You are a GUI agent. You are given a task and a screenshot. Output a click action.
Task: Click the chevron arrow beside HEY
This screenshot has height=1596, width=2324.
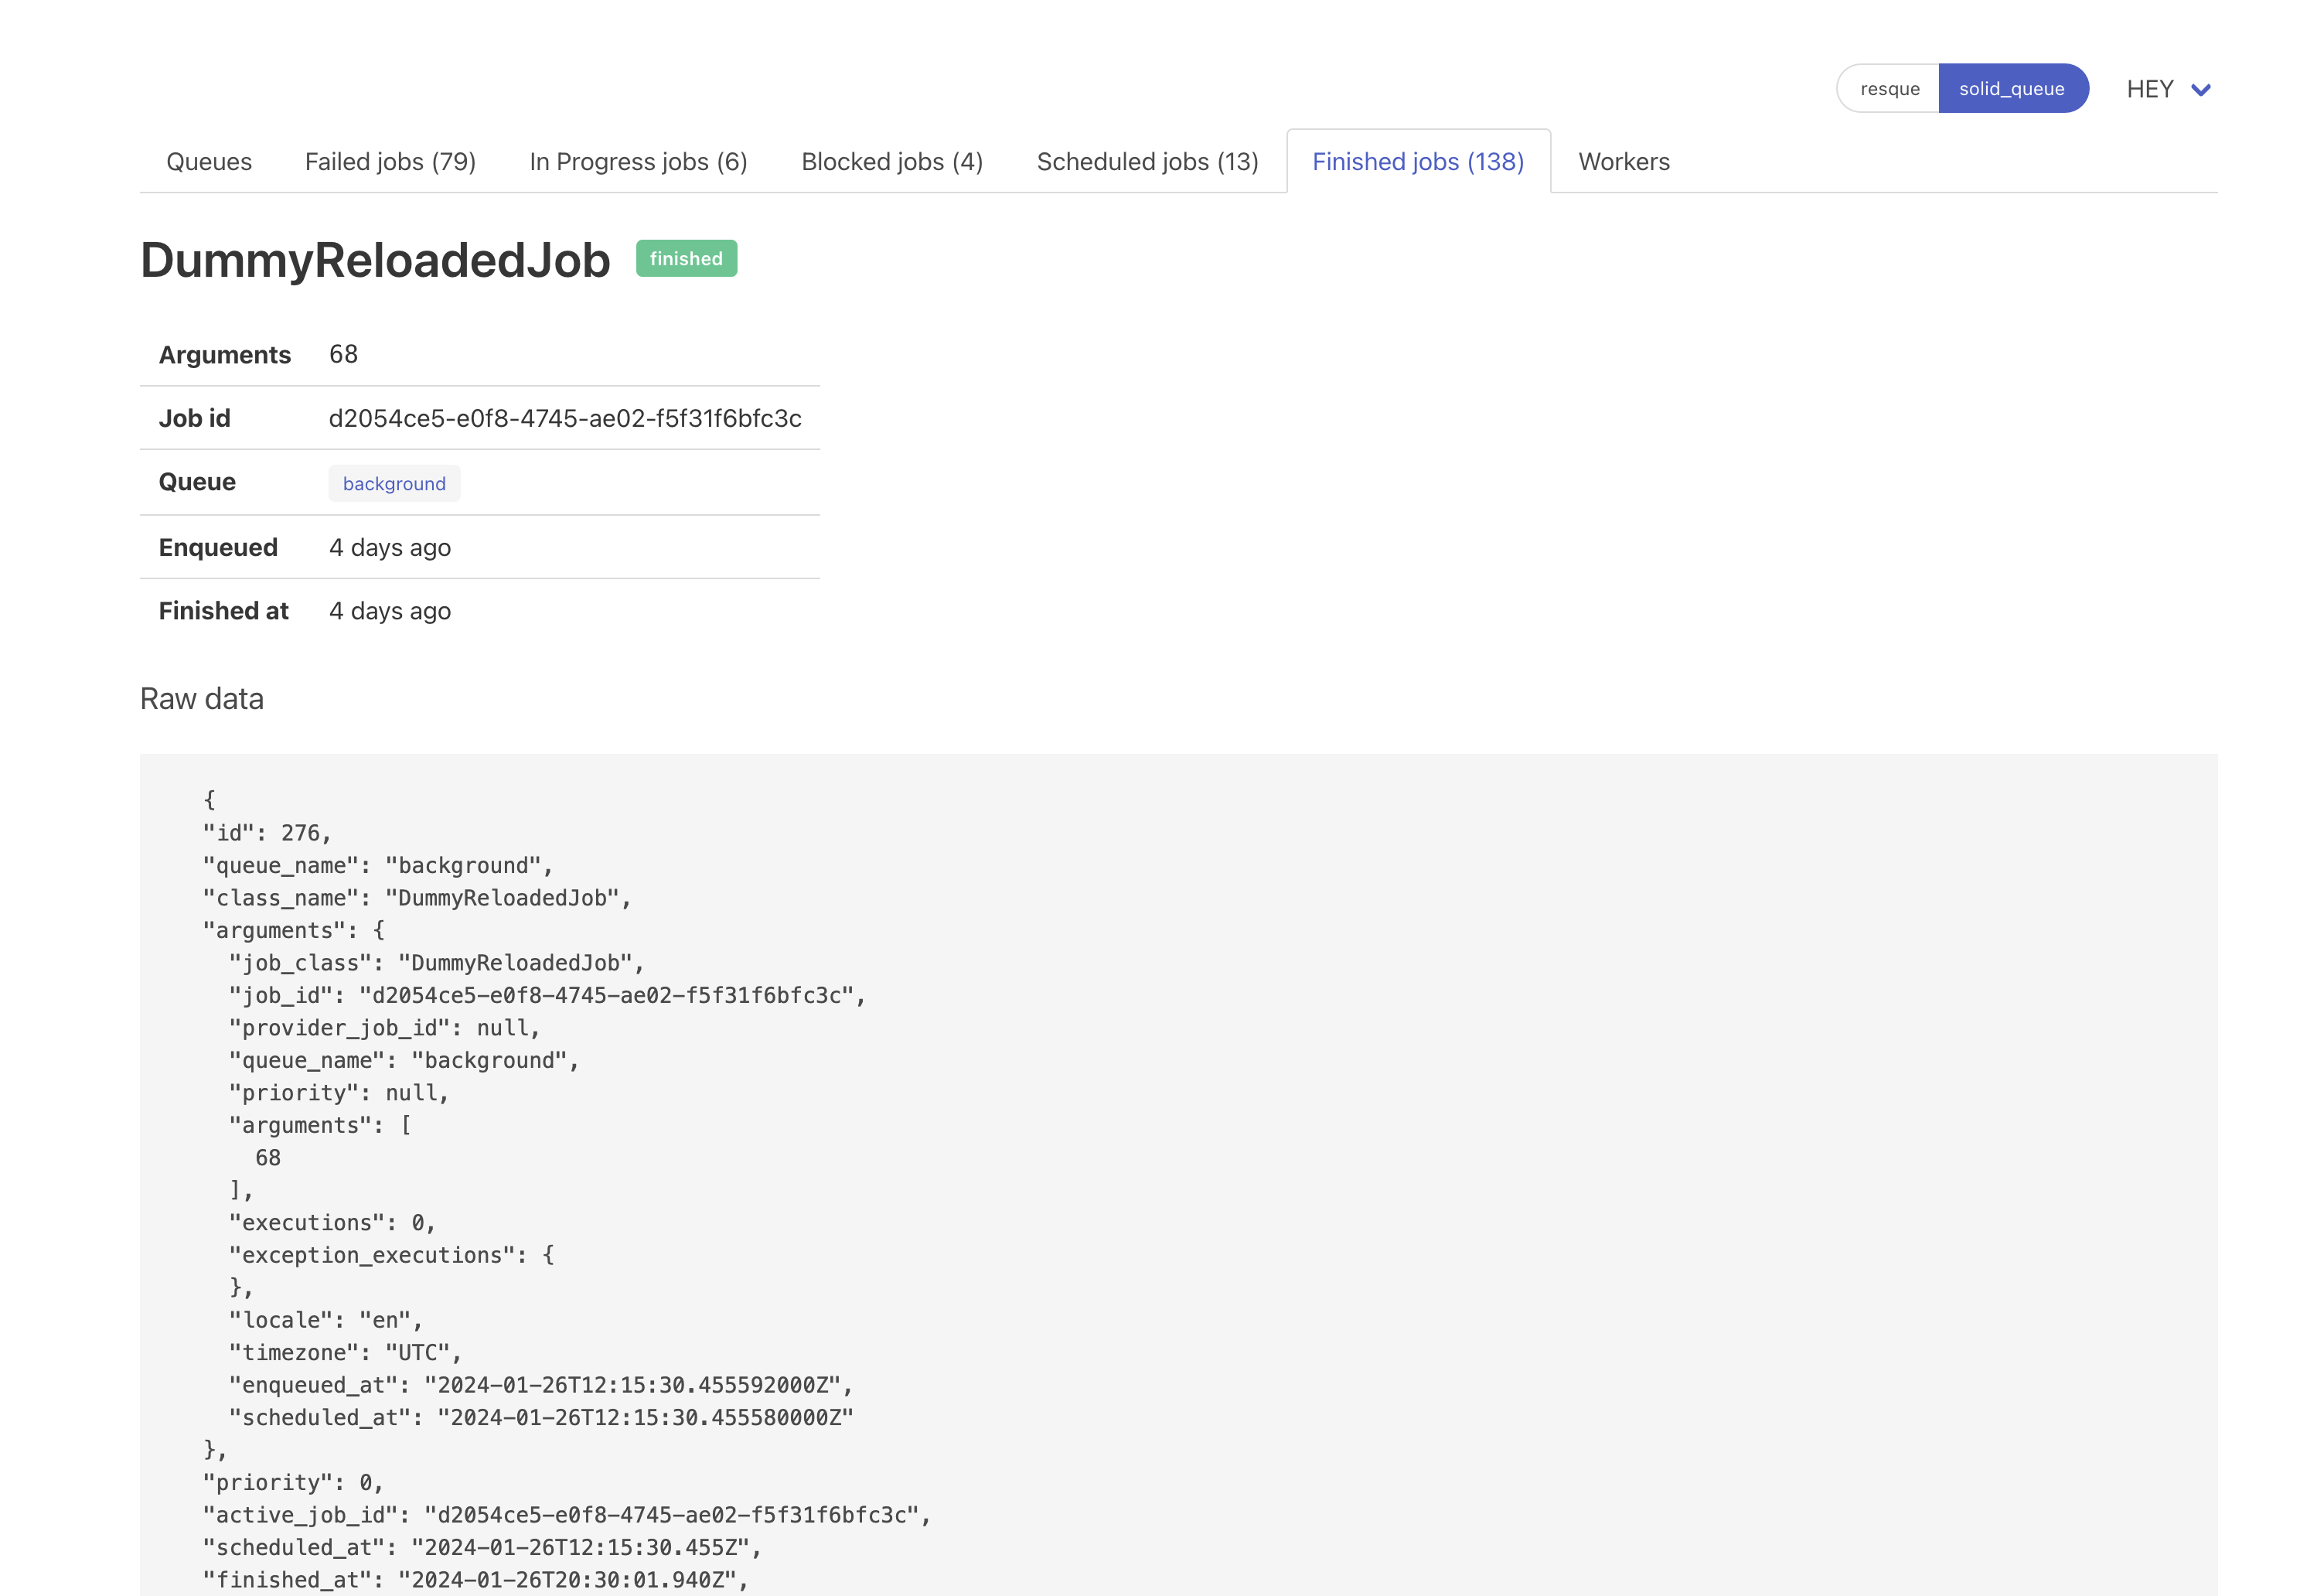(x=2200, y=90)
